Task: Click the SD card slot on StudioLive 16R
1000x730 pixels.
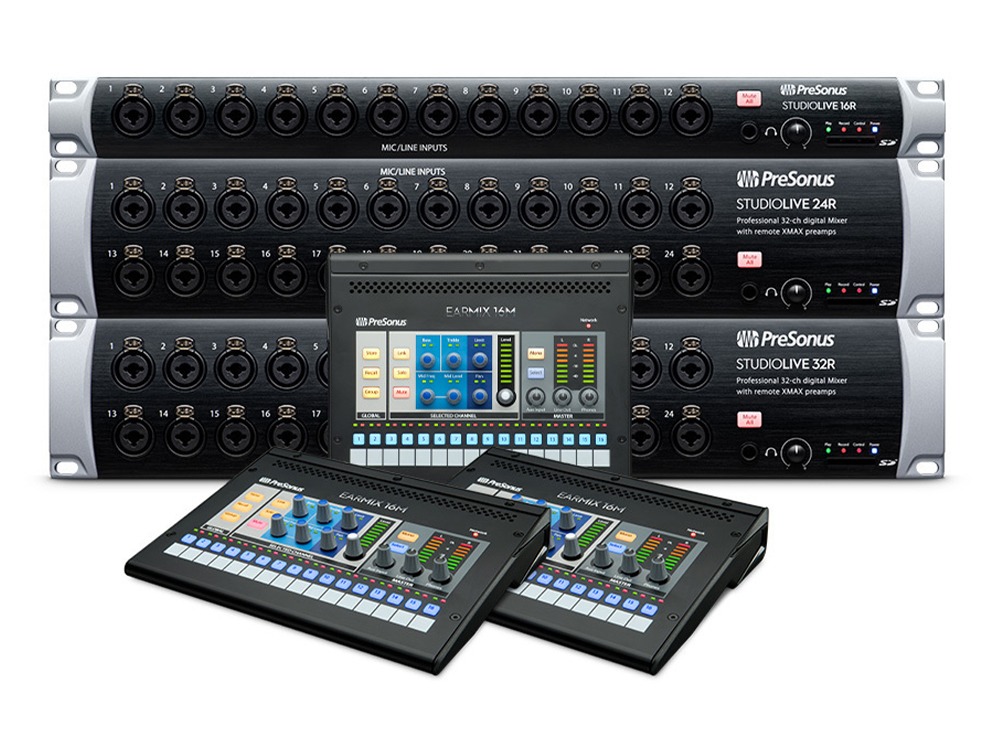Action: (852, 142)
